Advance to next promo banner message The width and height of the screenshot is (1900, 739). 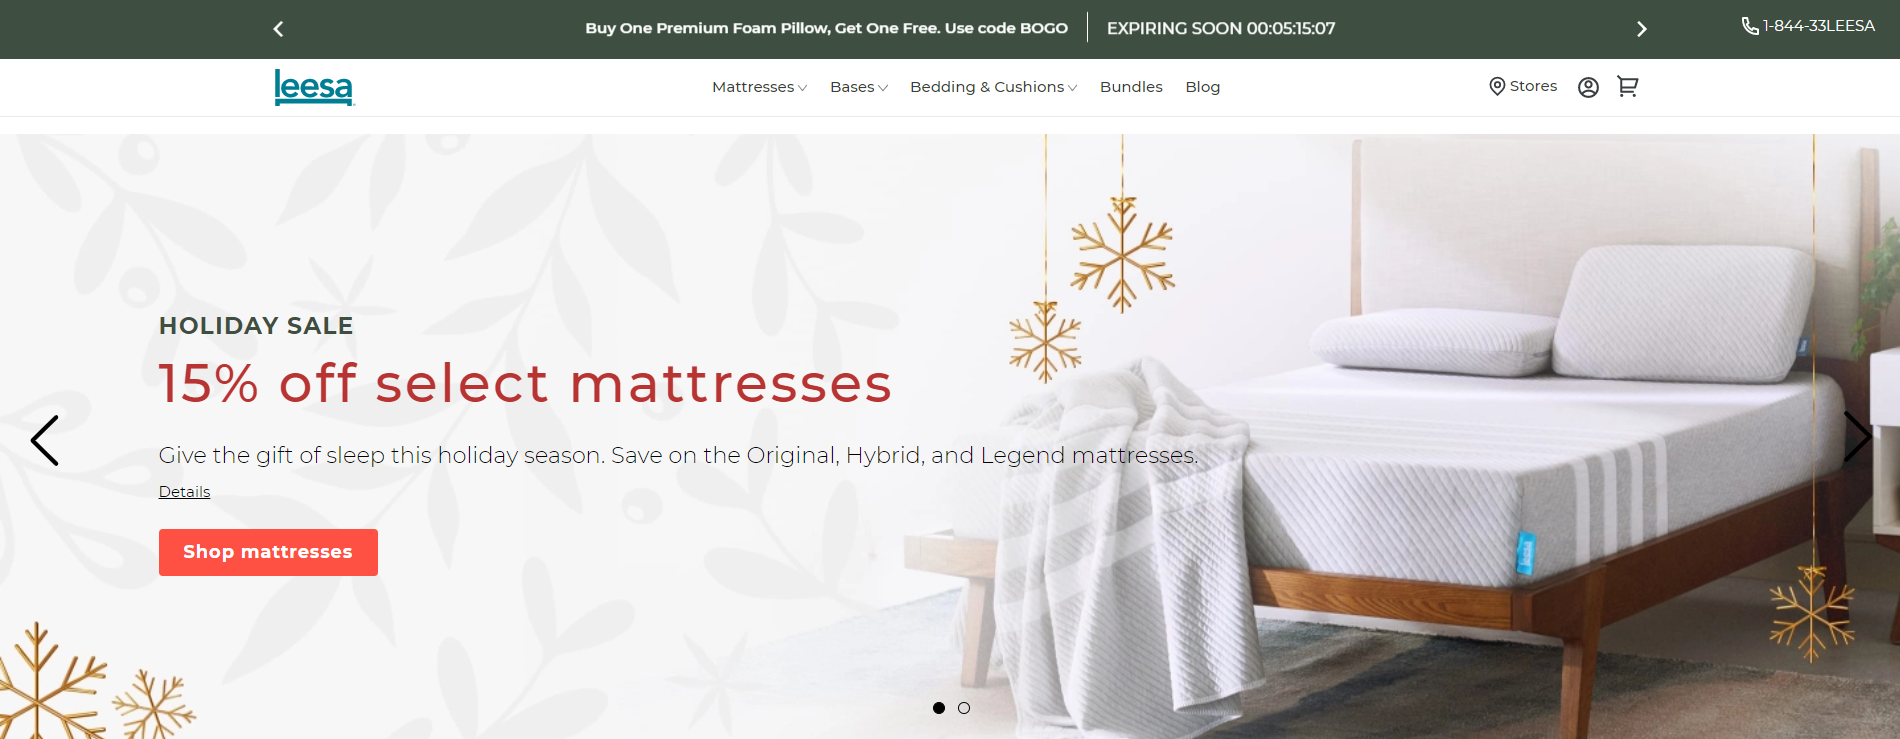click(x=1641, y=29)
